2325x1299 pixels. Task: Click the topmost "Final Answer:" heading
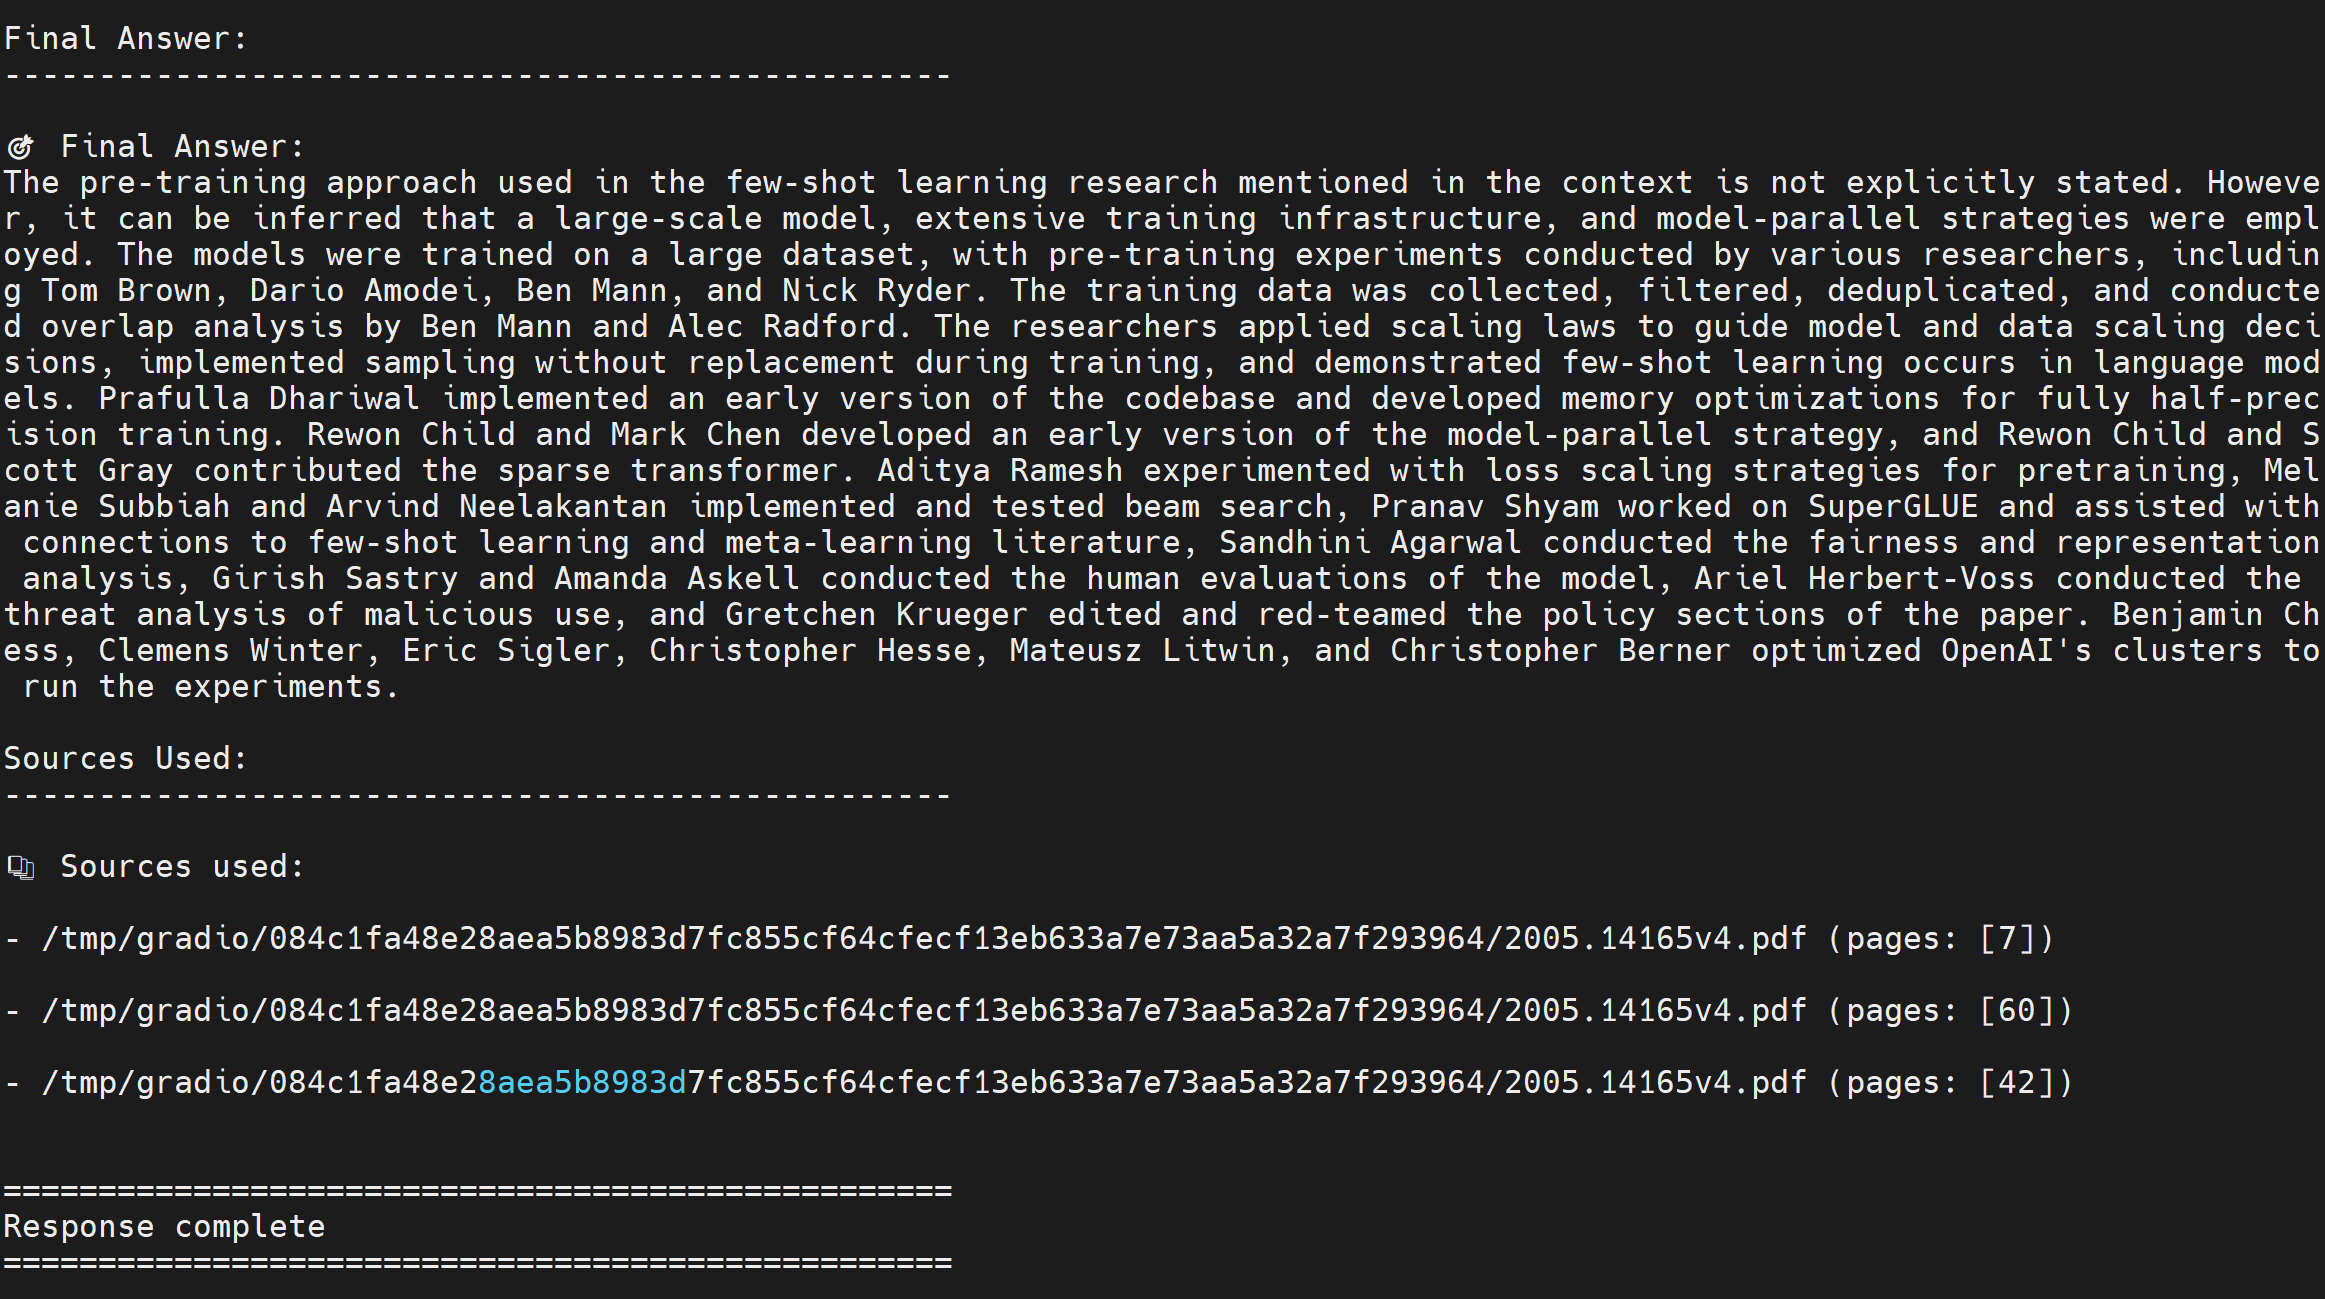(125, 39)
